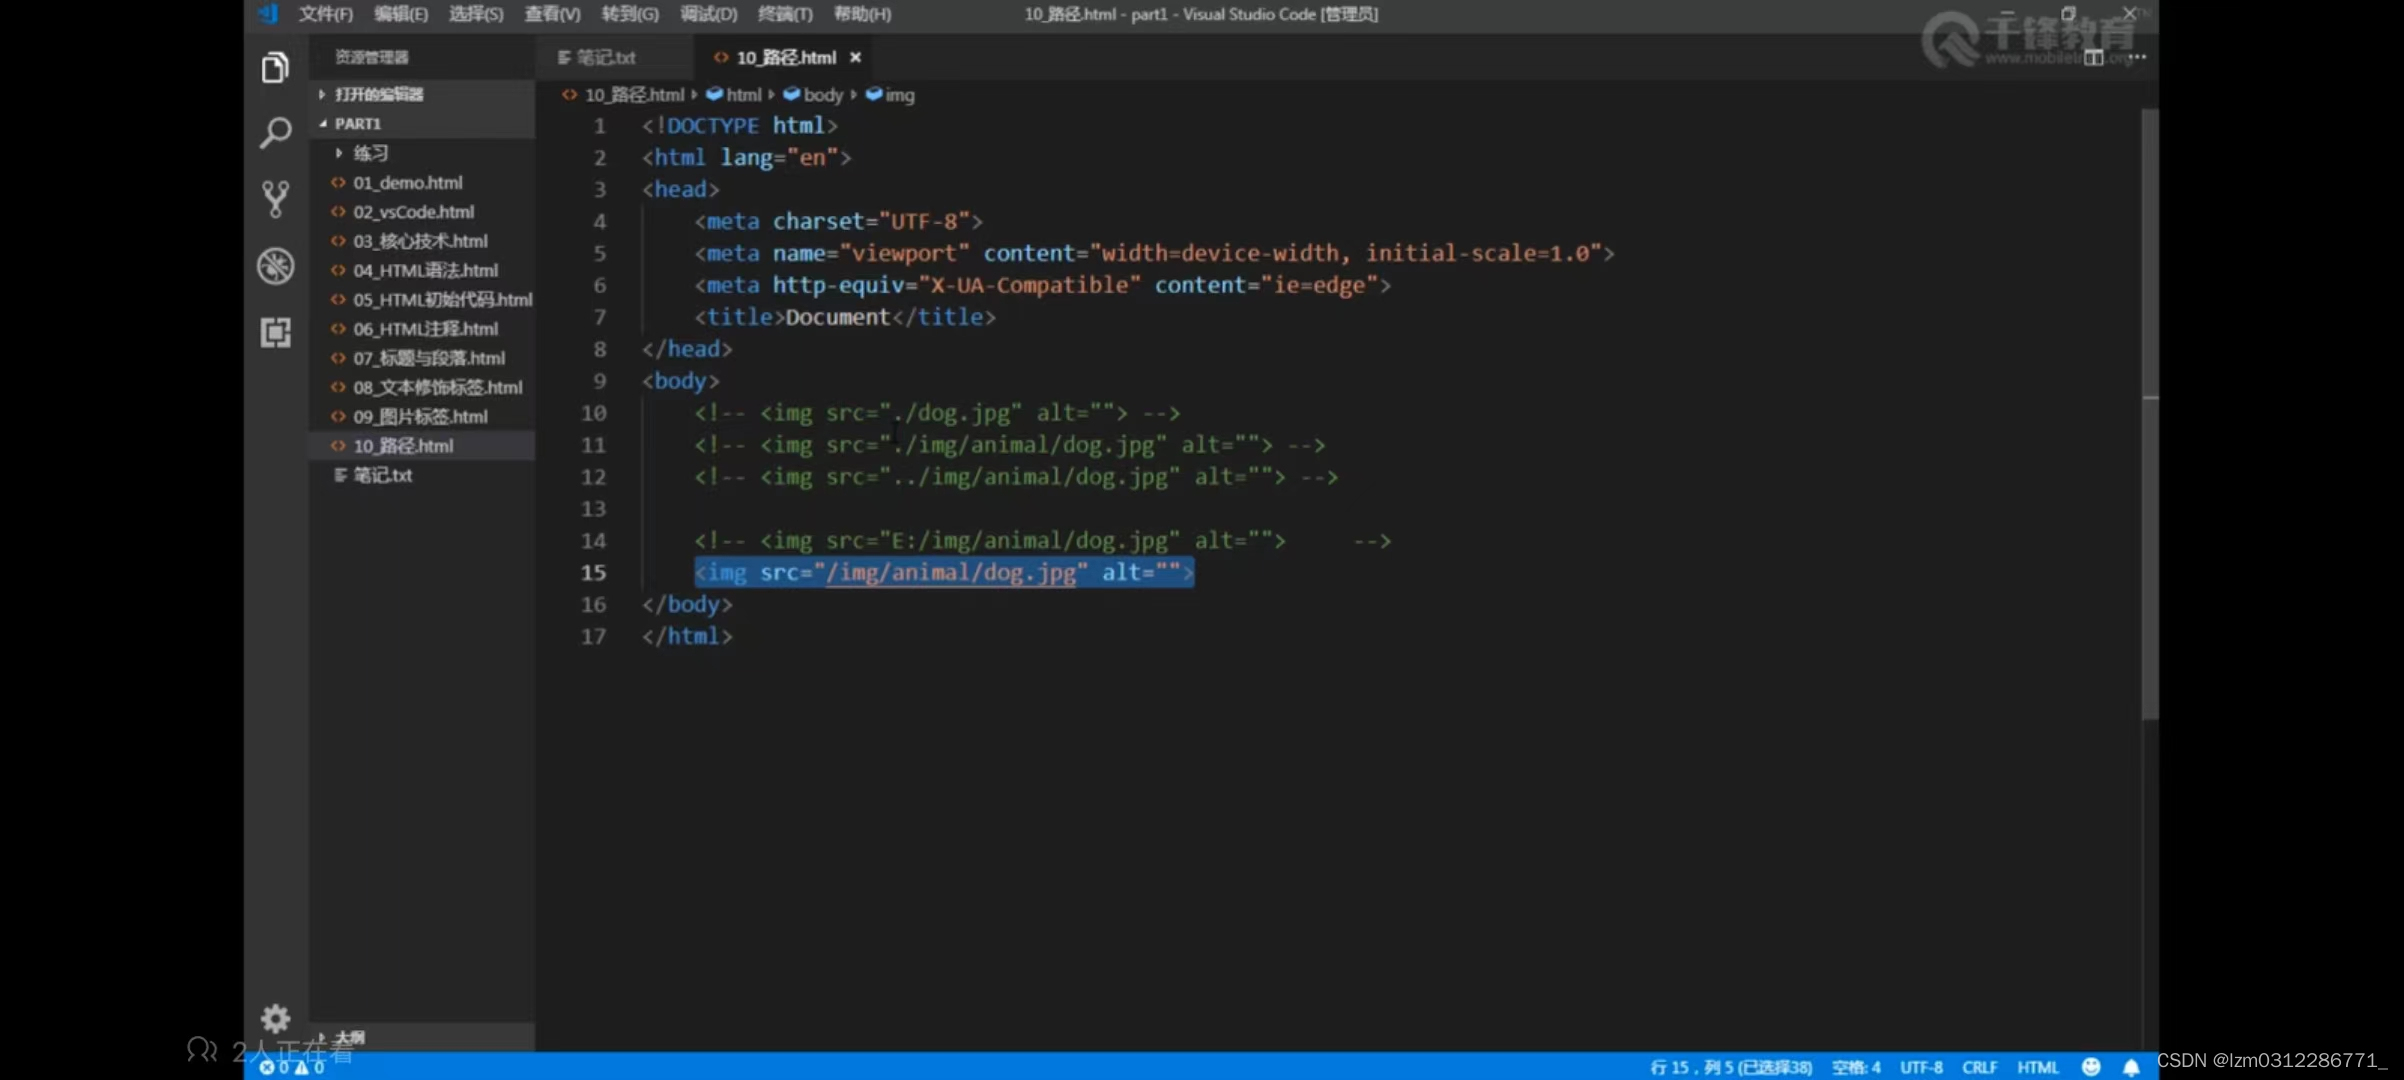Viewport: 2404px width, 1080px height.
Task: Place cursor on the E:/img/animal/dog.jpg comment line
Action: tap(1042, 541)
